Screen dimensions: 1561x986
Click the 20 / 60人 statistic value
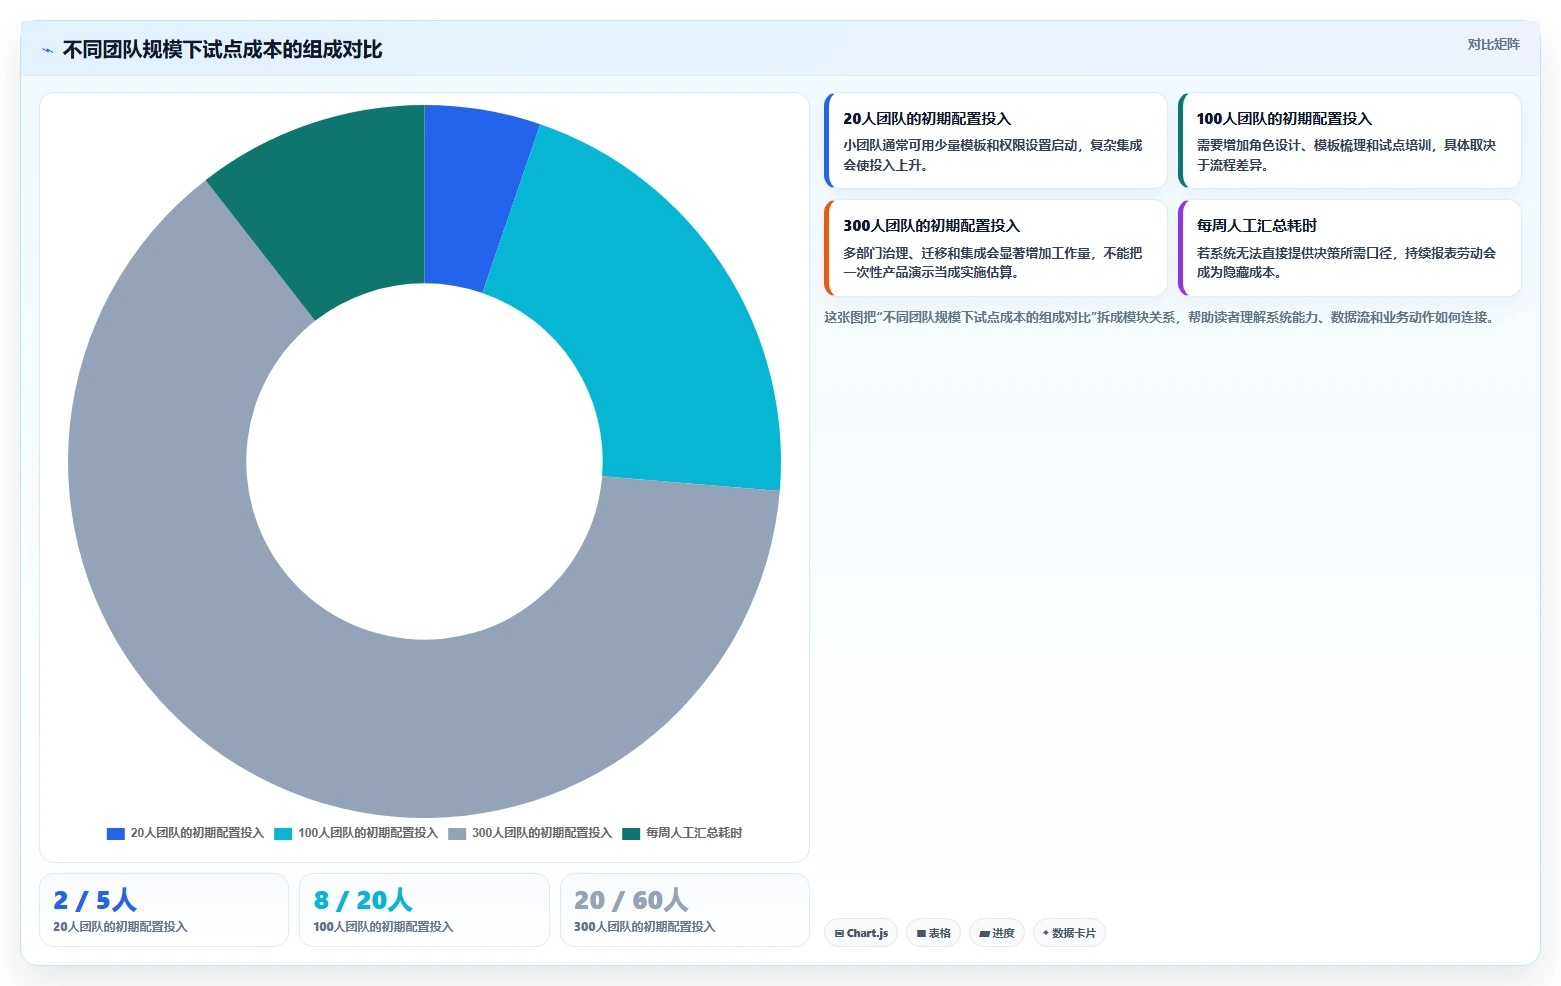tap(631, 900)
